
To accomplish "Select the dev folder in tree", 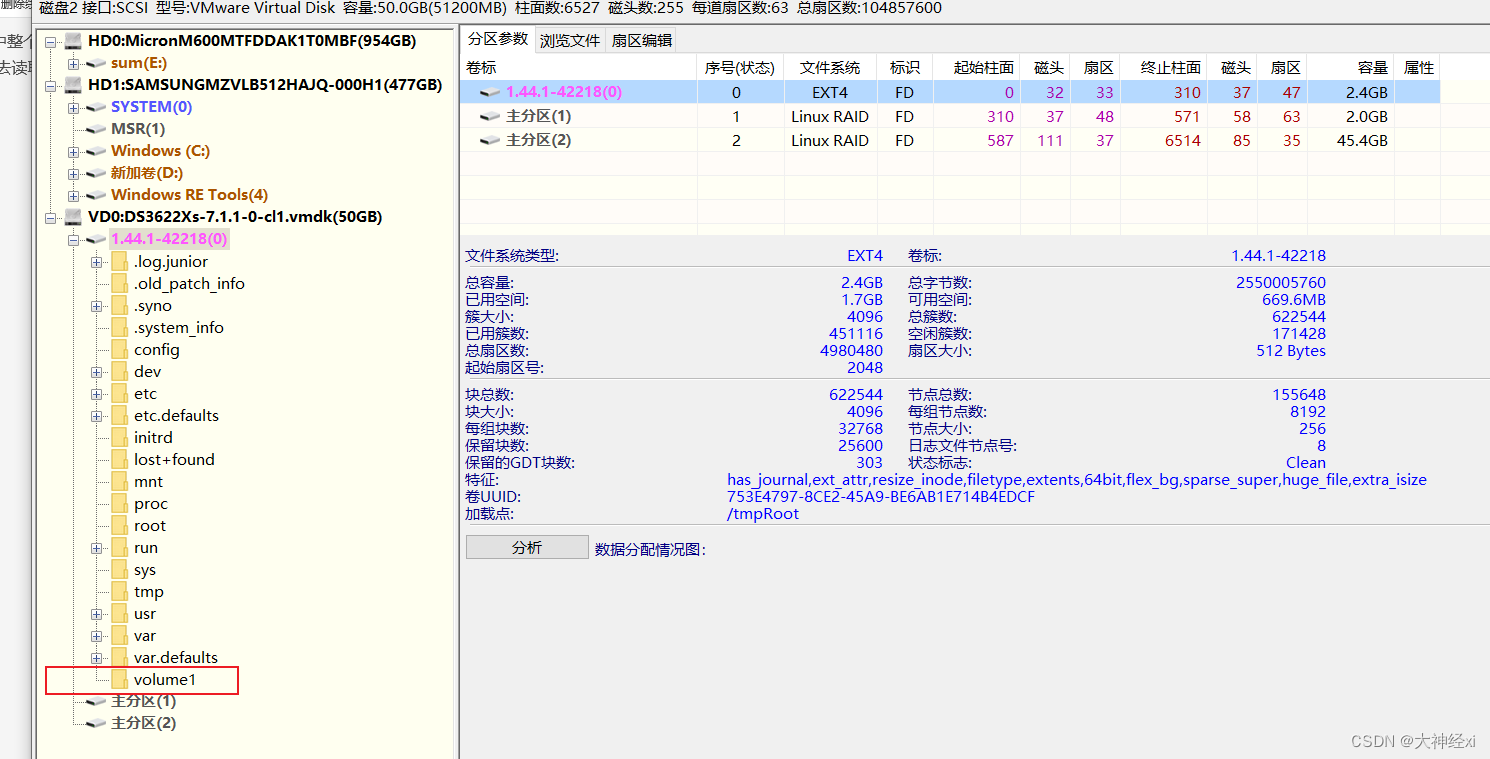I will (147, 372).
